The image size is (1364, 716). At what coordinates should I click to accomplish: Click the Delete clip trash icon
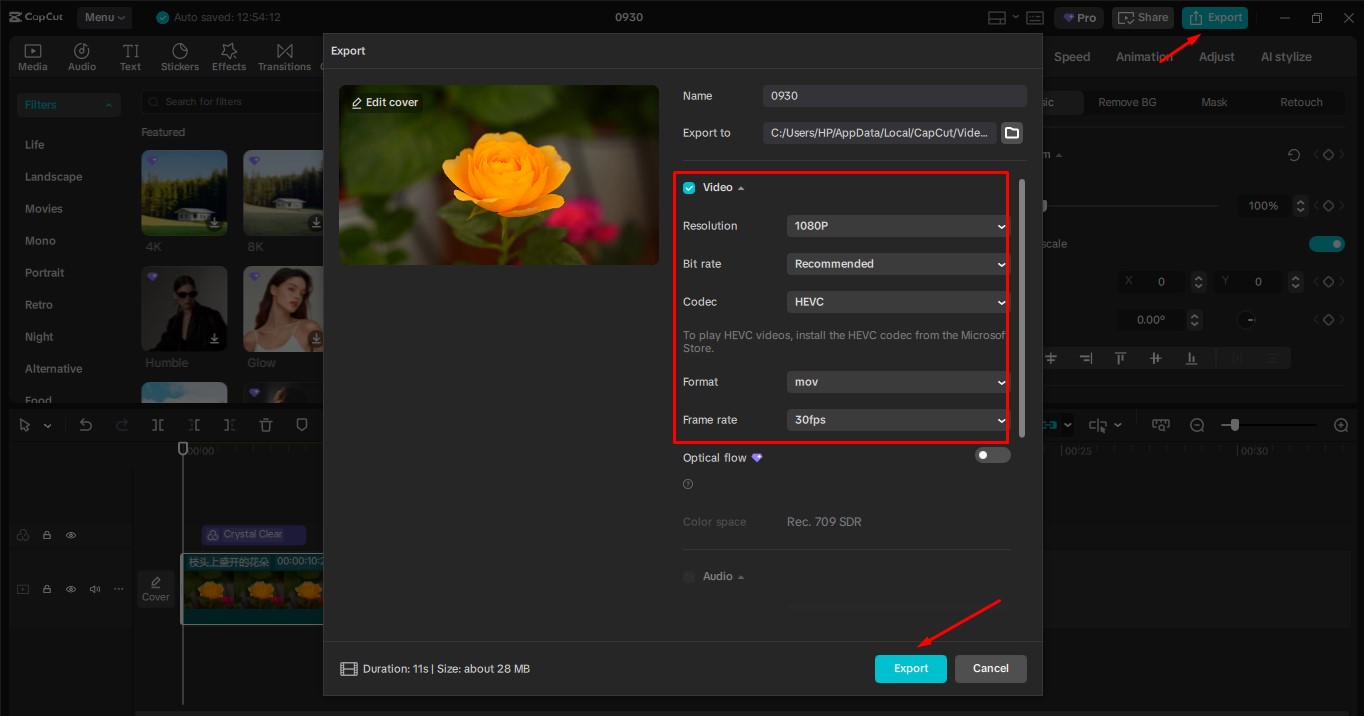tap(265, 424)
